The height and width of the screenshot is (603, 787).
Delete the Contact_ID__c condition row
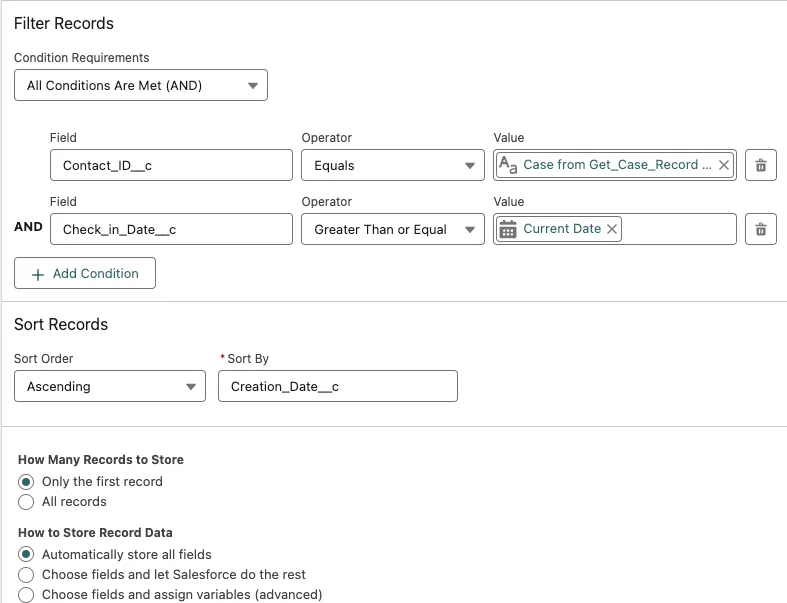760,165
